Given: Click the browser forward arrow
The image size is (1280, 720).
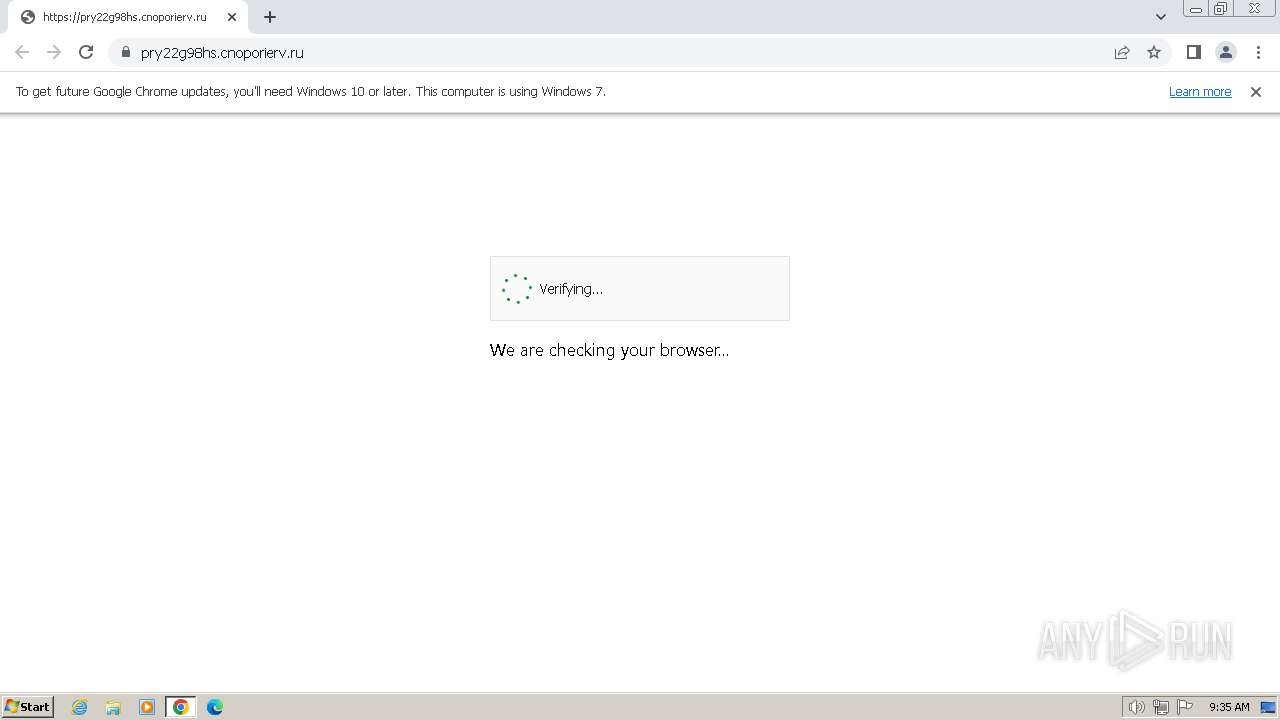Looking at the screenshot, I should (54, 52).
